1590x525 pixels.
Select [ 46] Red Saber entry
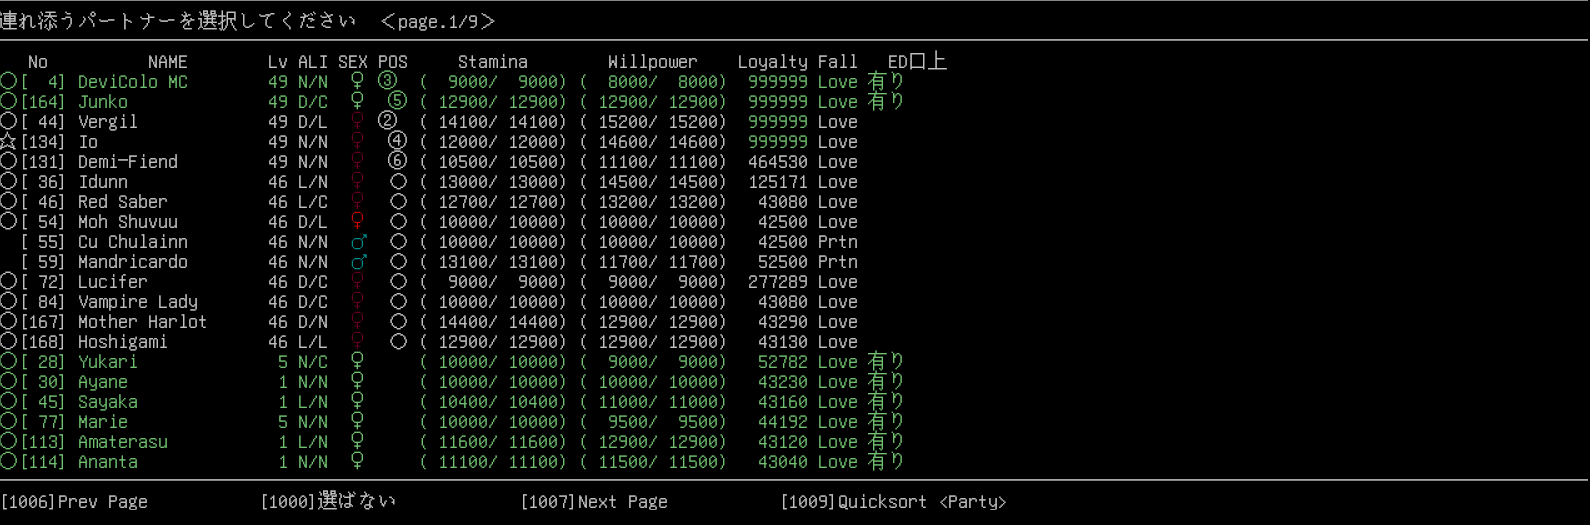[94, 202]
